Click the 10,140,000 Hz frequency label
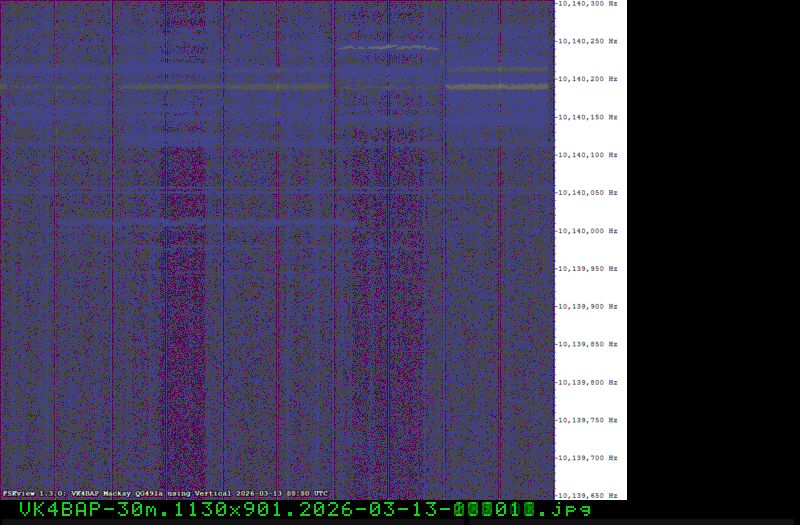This screenshot has height=525, width=800. (x=588, y=231)
